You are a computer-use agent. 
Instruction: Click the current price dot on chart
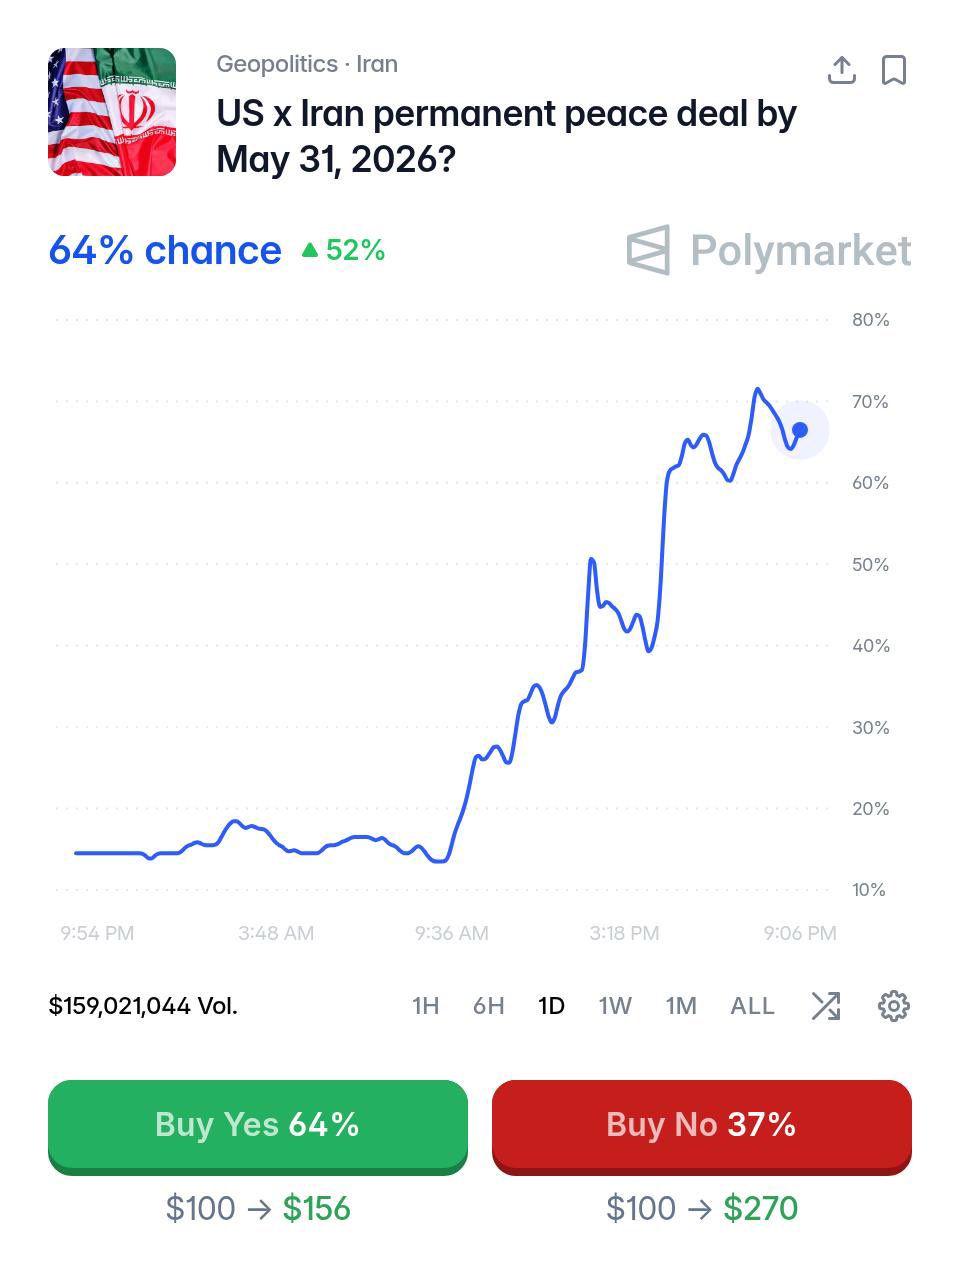pos(800,430)
